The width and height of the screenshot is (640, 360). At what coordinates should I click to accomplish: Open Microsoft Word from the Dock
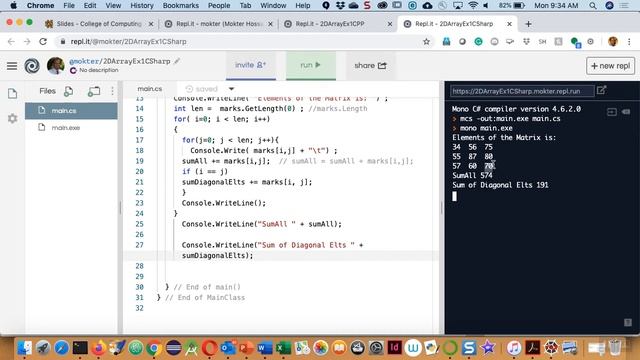pyautogui.click(x=265, y=348)
